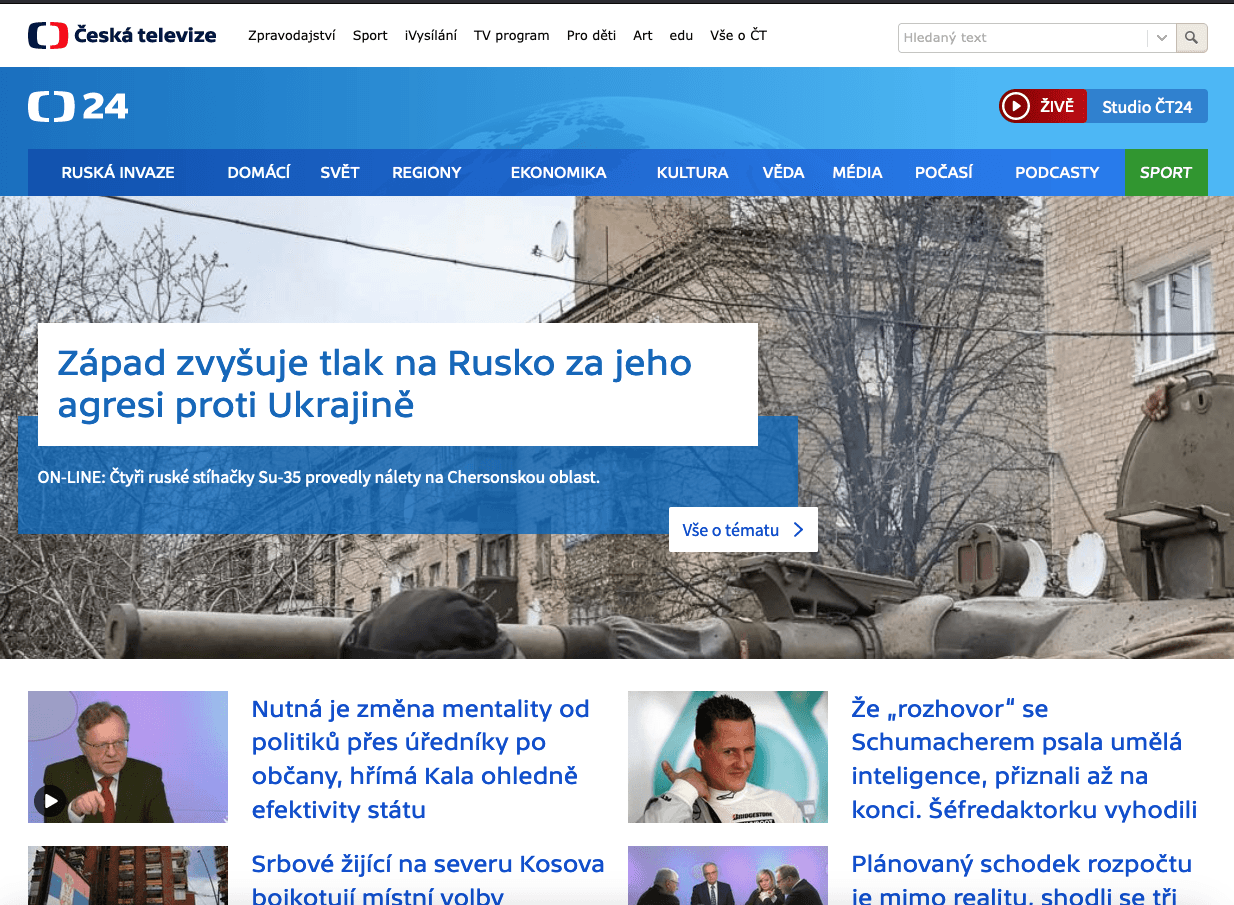This screenshot has width=1234, height=905.
Task: Select the green SPORT tab
Action: [1166, 172]
